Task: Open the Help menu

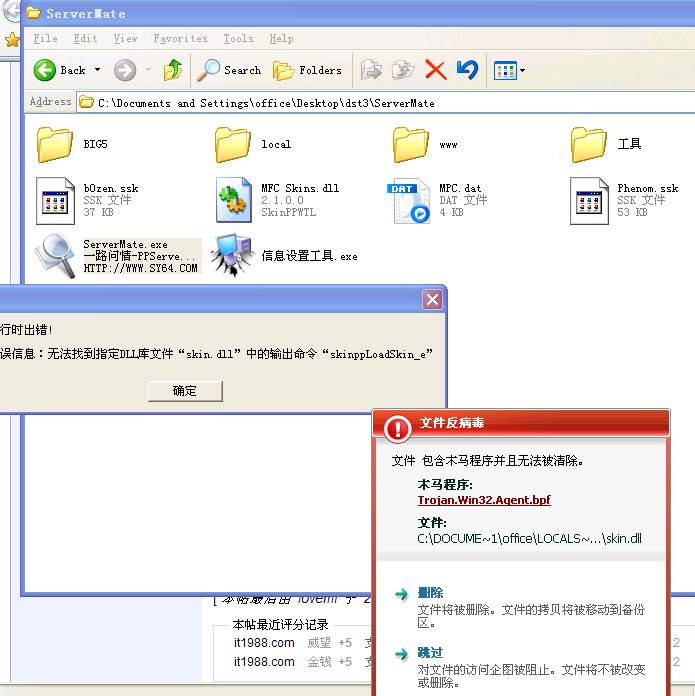Action: pyautogui.click(x=281, y=39)
